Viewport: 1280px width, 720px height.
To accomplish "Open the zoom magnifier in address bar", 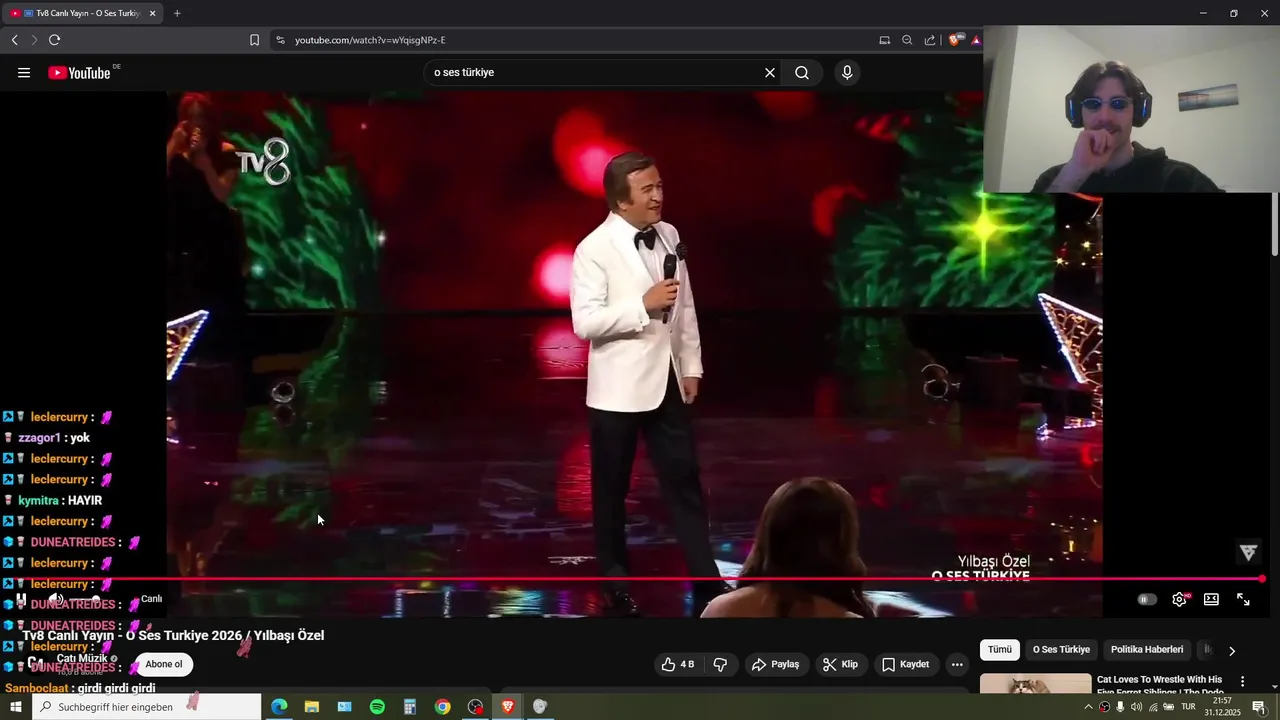I will (x=907, y=40).
